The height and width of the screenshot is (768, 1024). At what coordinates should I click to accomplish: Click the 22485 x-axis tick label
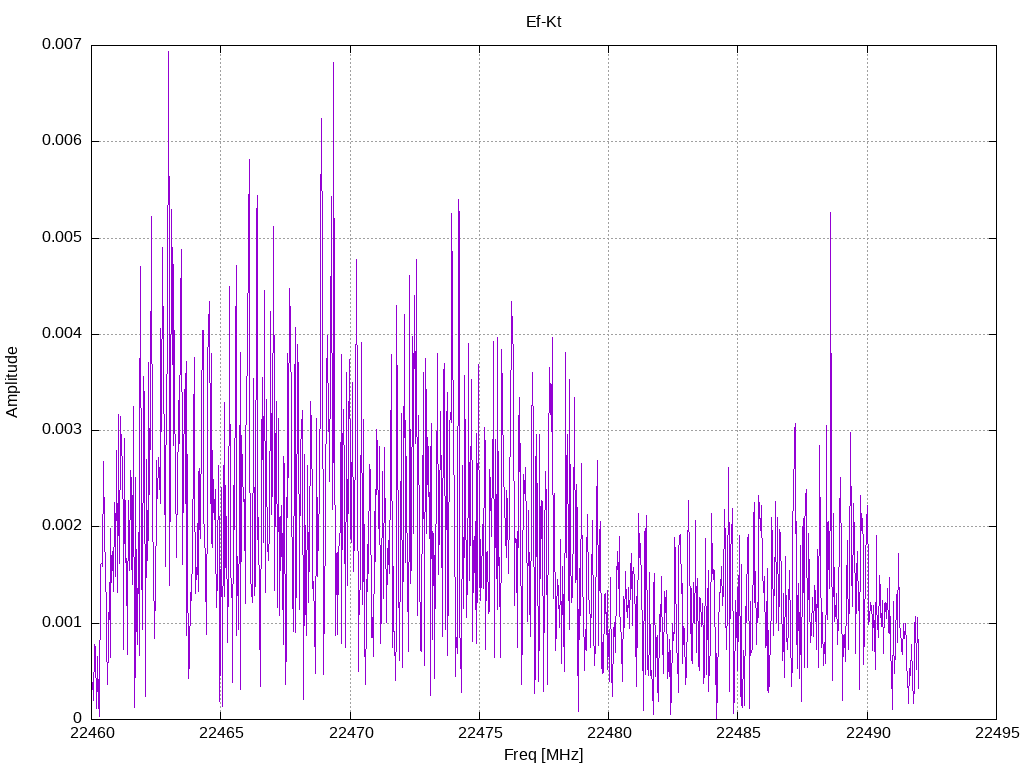click(x=739, y=733)
